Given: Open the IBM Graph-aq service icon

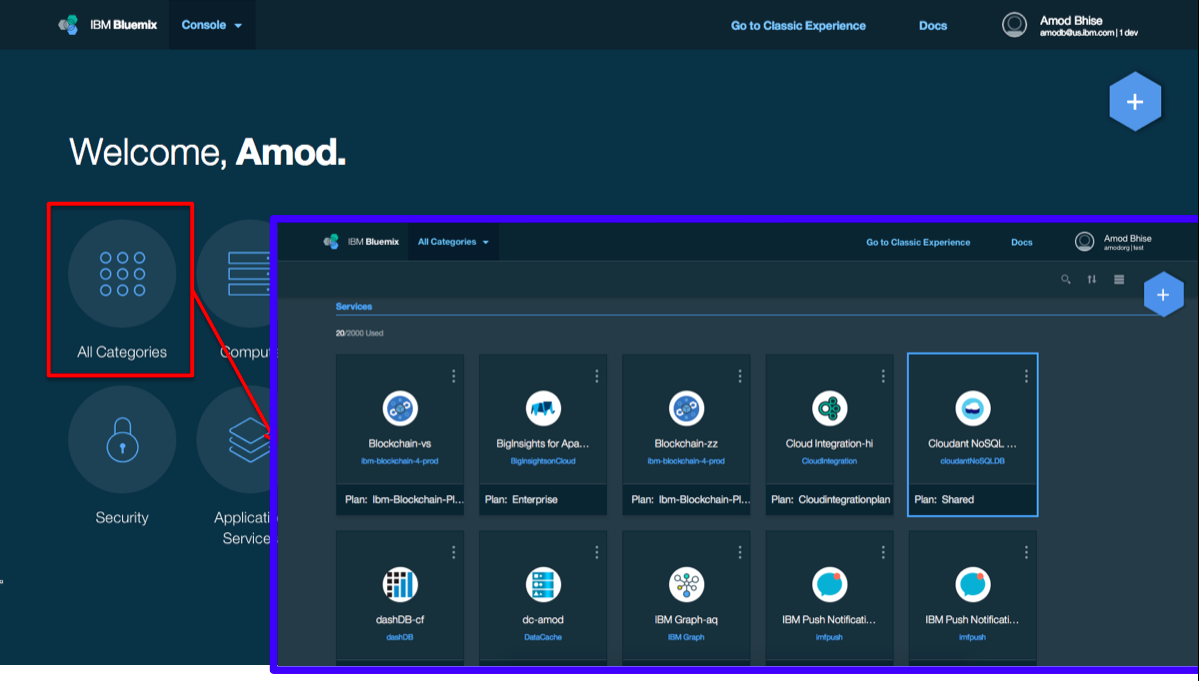Looking at the screenshot, I should click(x=686, y=585).
